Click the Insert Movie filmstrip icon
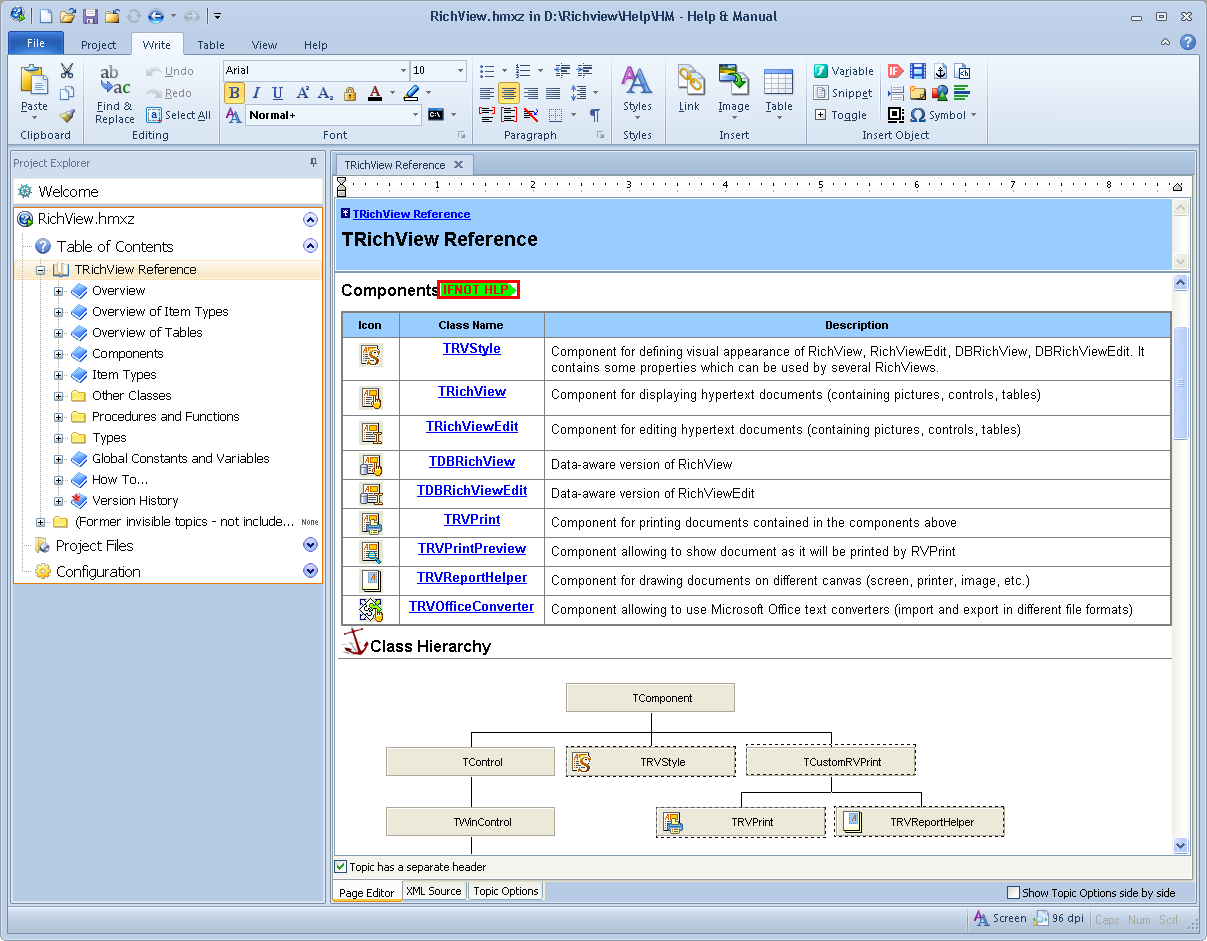 [917, 71]
